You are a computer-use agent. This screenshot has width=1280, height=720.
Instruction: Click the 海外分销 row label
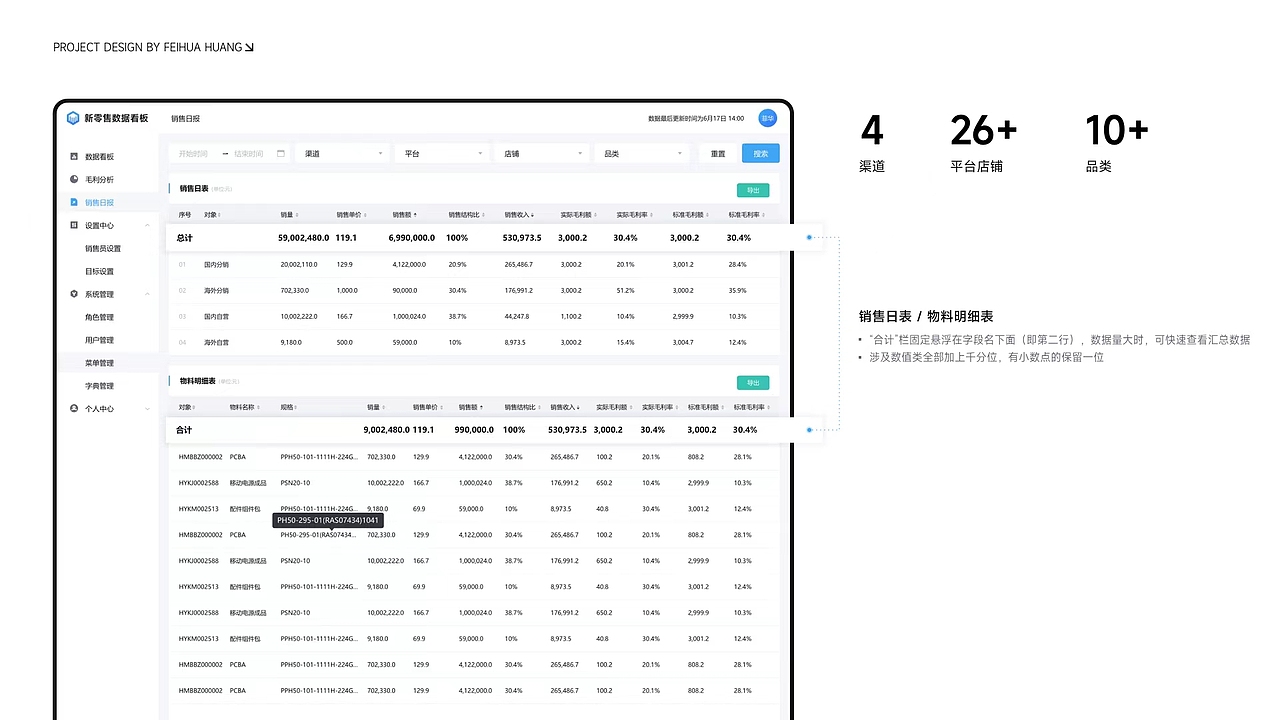click(x=216, y=291)
